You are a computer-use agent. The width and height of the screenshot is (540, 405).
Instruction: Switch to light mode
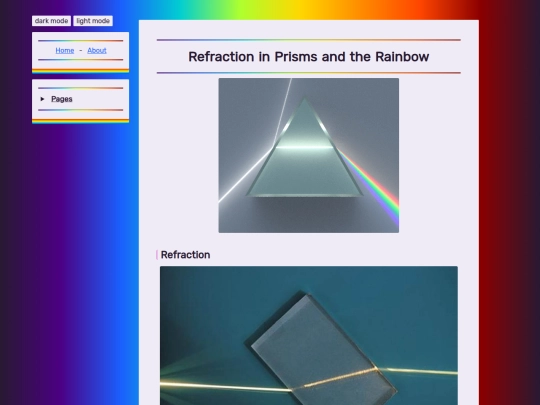point(93,21)
